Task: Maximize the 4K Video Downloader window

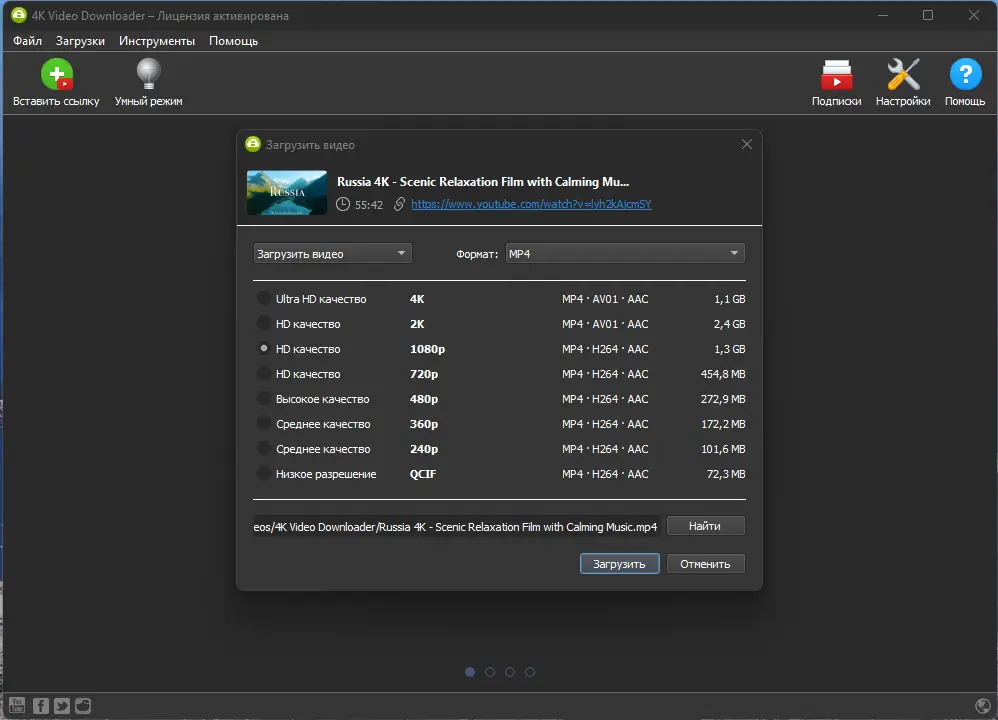Action: (928, 15)
